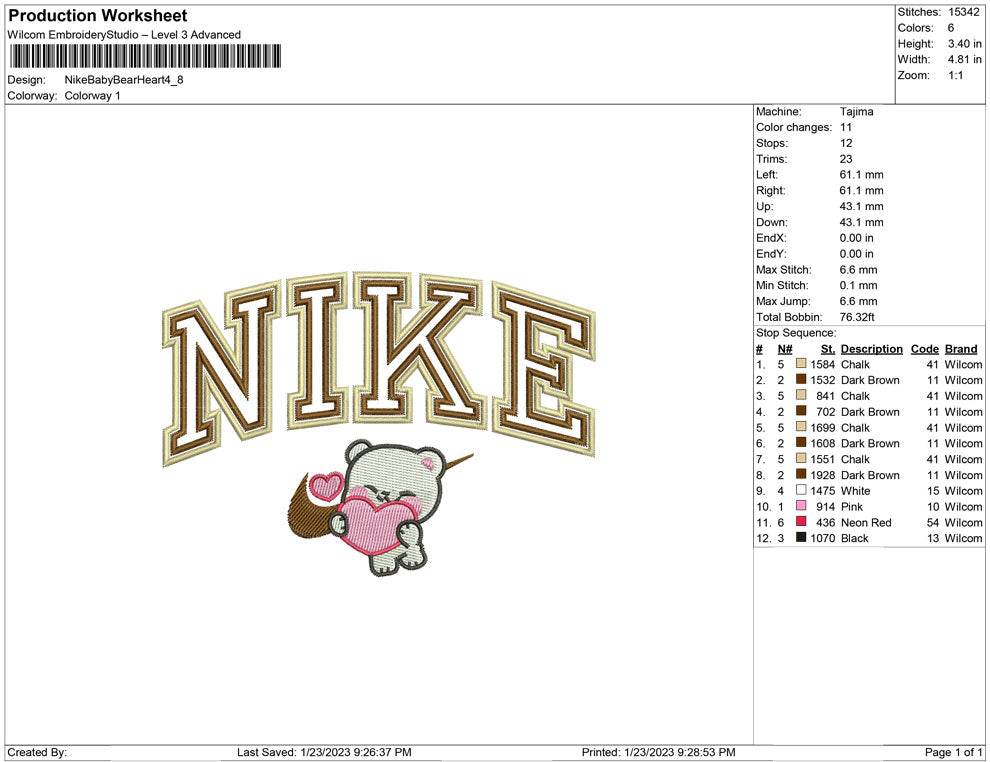990x762 pixels.
Task: Click the 'Stop Sequence:' heading
Action: (x=796, y=333)
